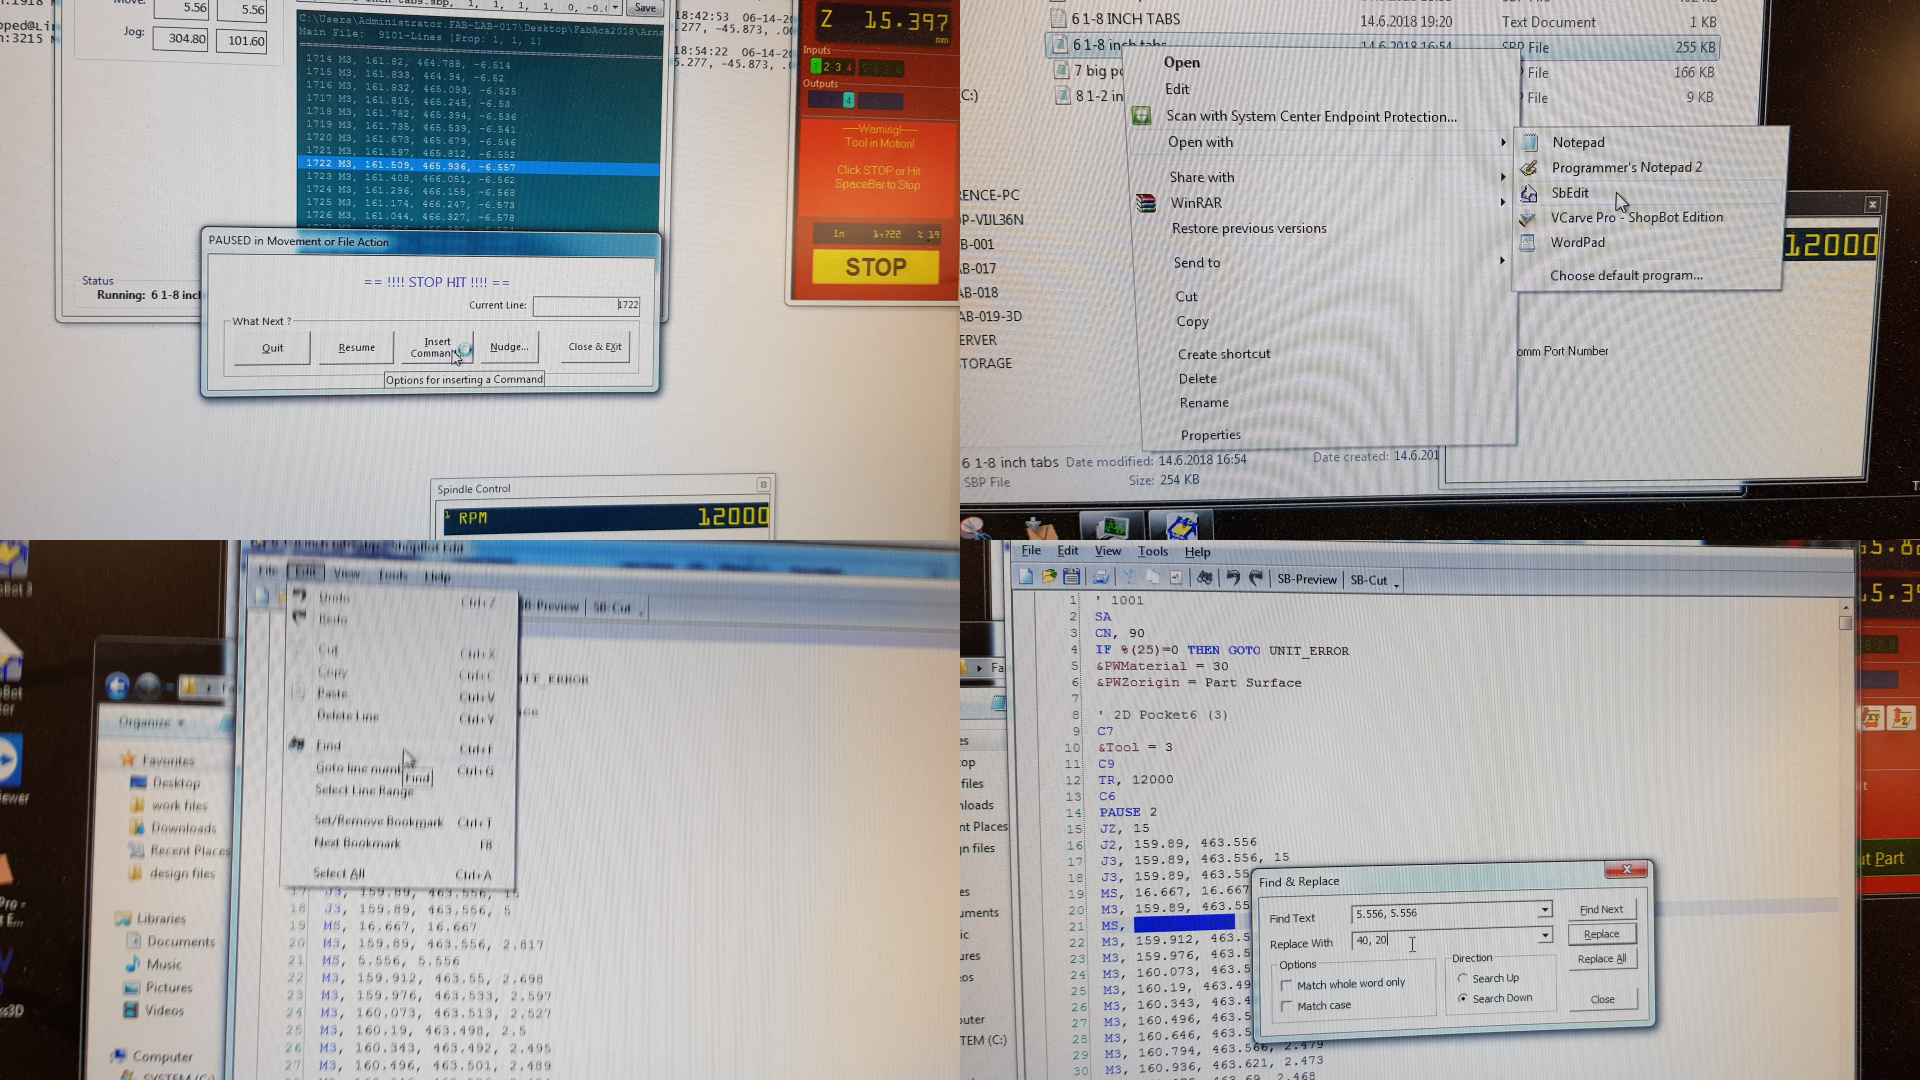Select the Search Up radio button
Viewport: 1920px width, 1080px height.
[1463, 979]
